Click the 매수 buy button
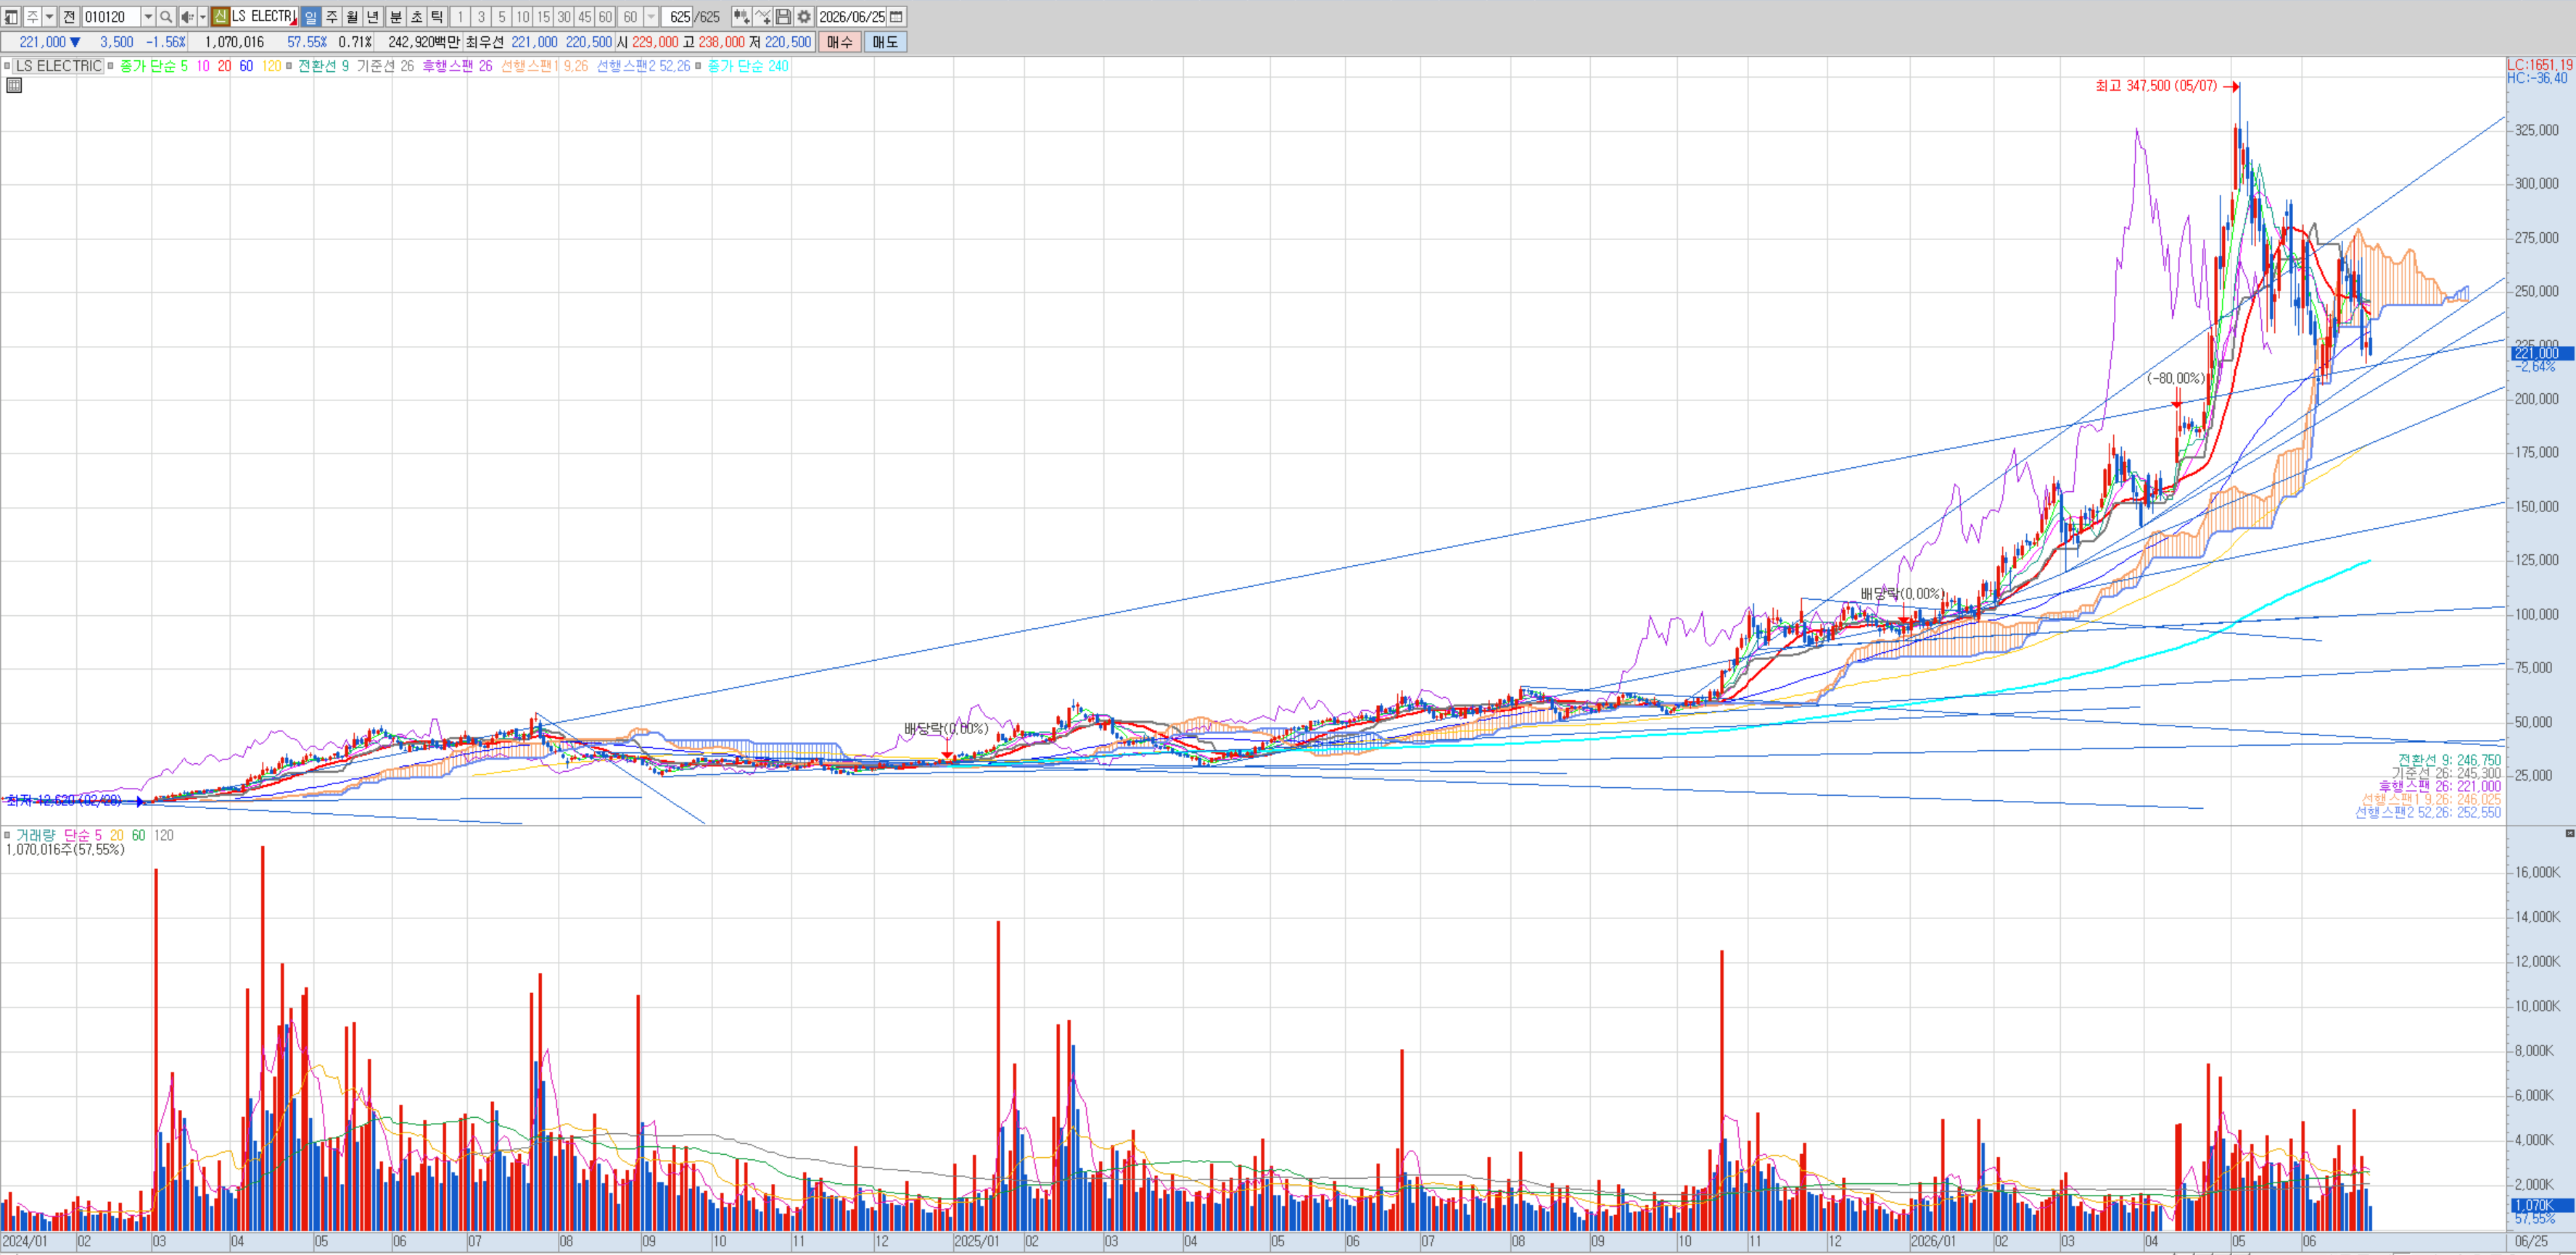The image size is (2576, 1255). (x=839, y=42)
